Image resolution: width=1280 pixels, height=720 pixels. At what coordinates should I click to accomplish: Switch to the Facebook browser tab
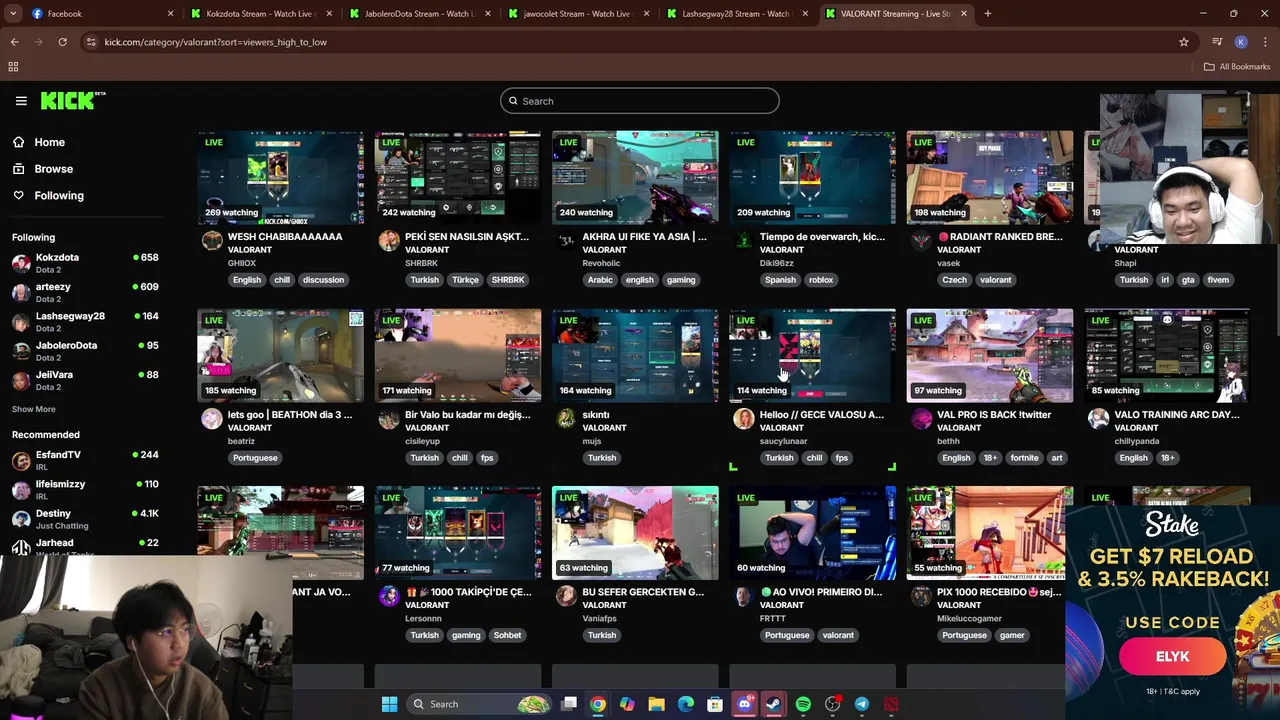[100, 14]
